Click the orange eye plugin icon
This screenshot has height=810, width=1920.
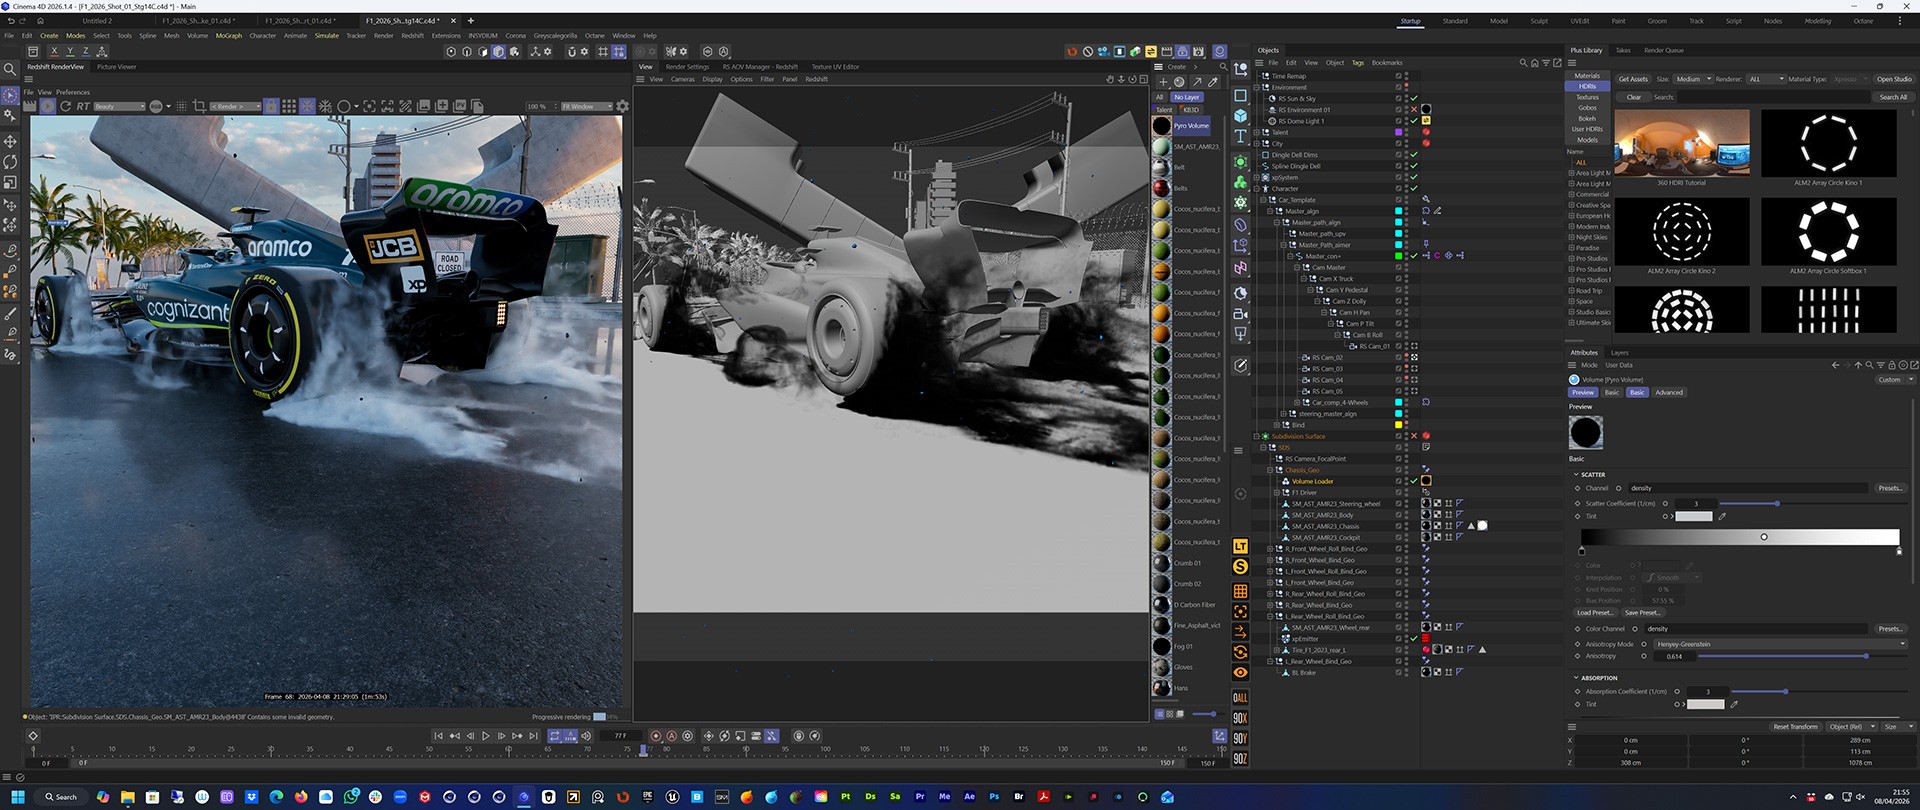tap(1240, 672)
